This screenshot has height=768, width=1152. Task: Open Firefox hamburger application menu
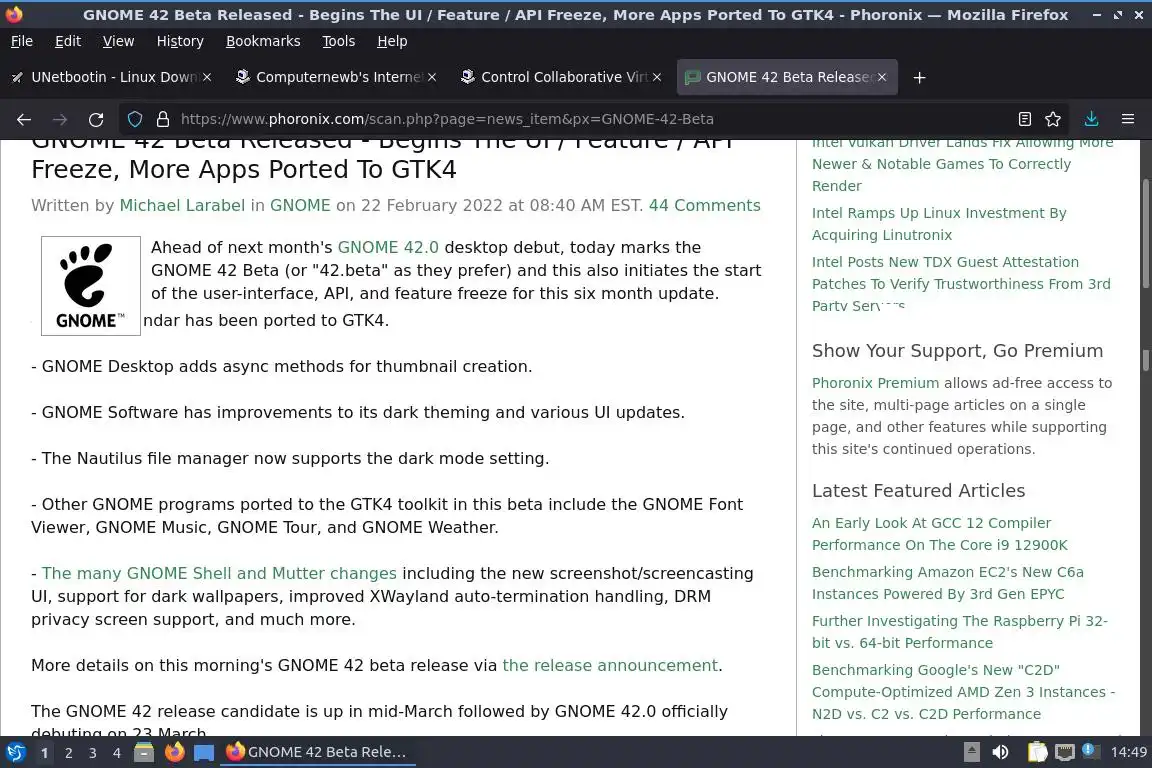[x=1128, y=119]
